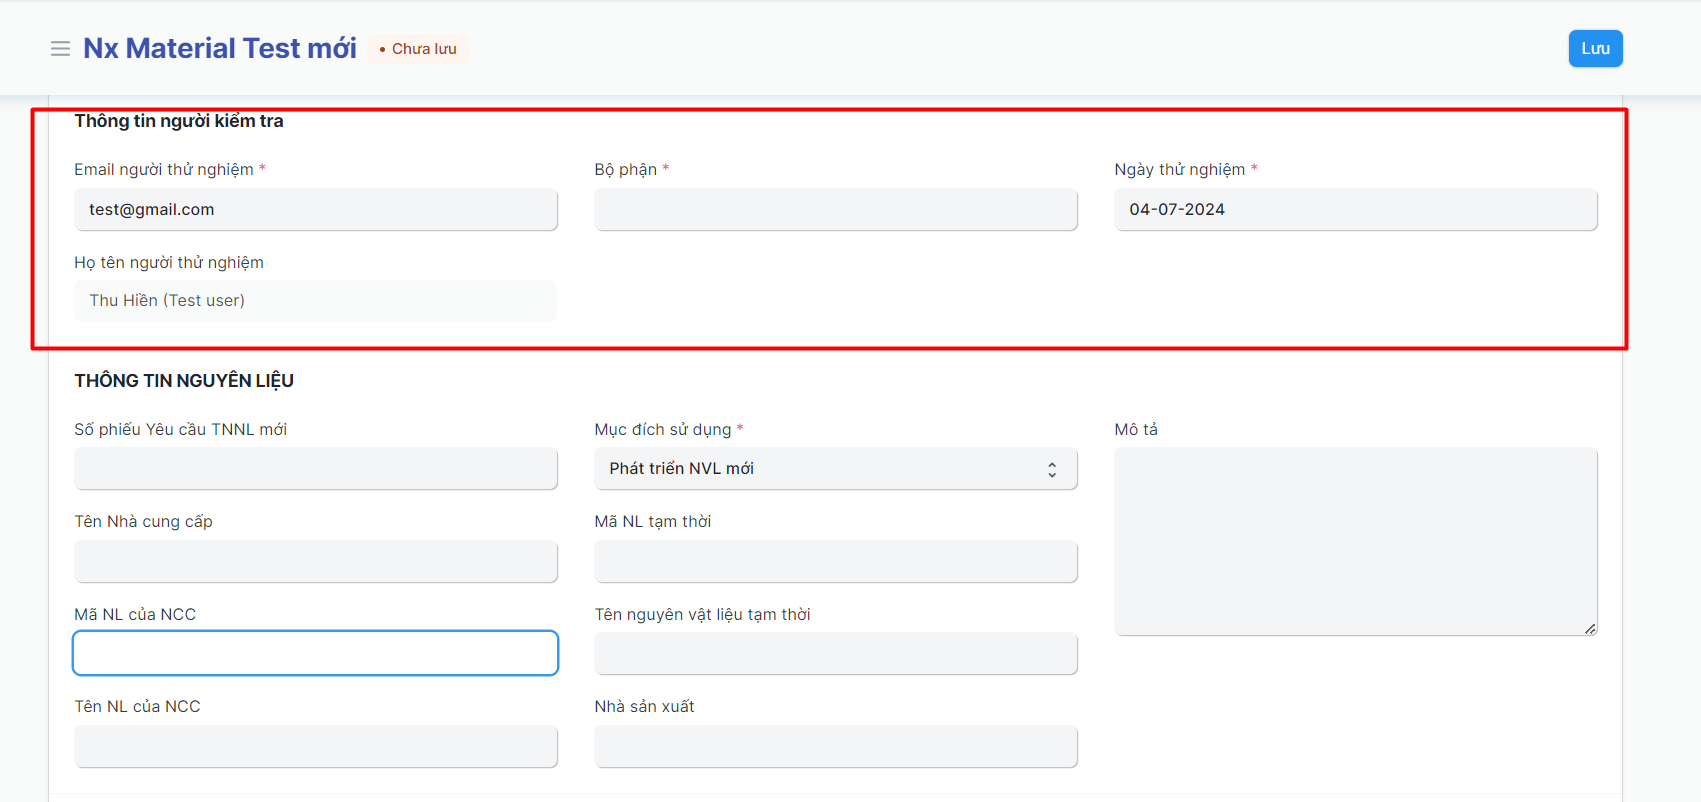
Task: Click into the 'Bộ phận' field
Action: click(835, 210)
